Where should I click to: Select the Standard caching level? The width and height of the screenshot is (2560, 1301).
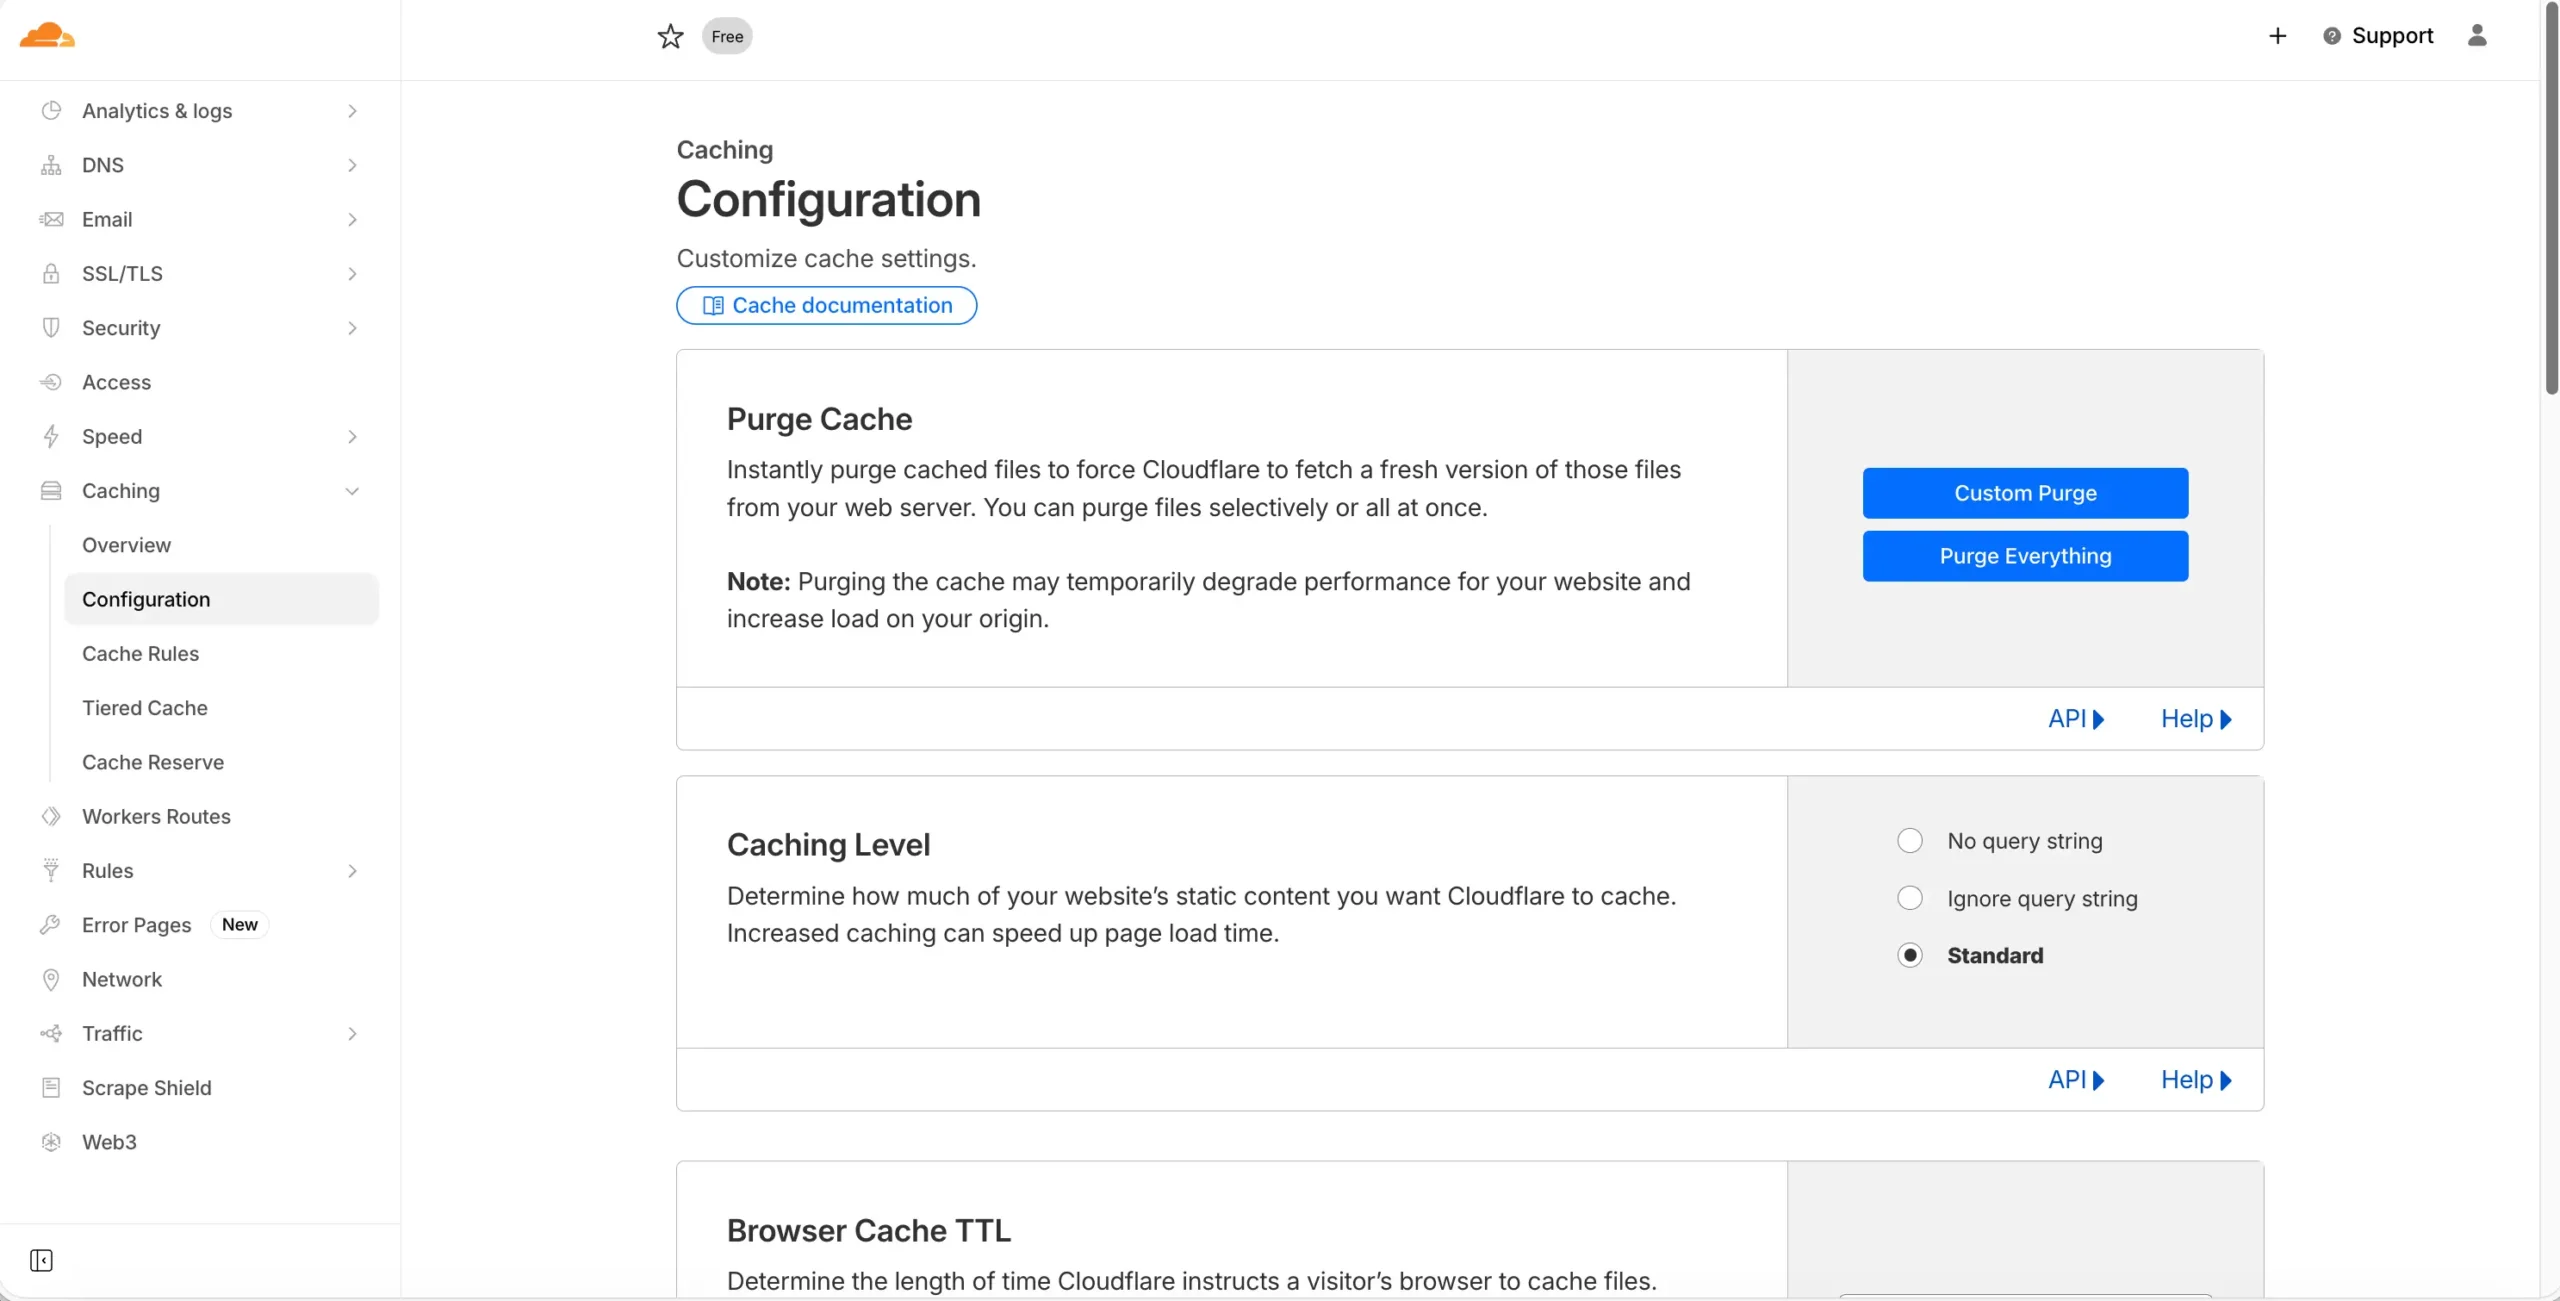click(1909, 955)
